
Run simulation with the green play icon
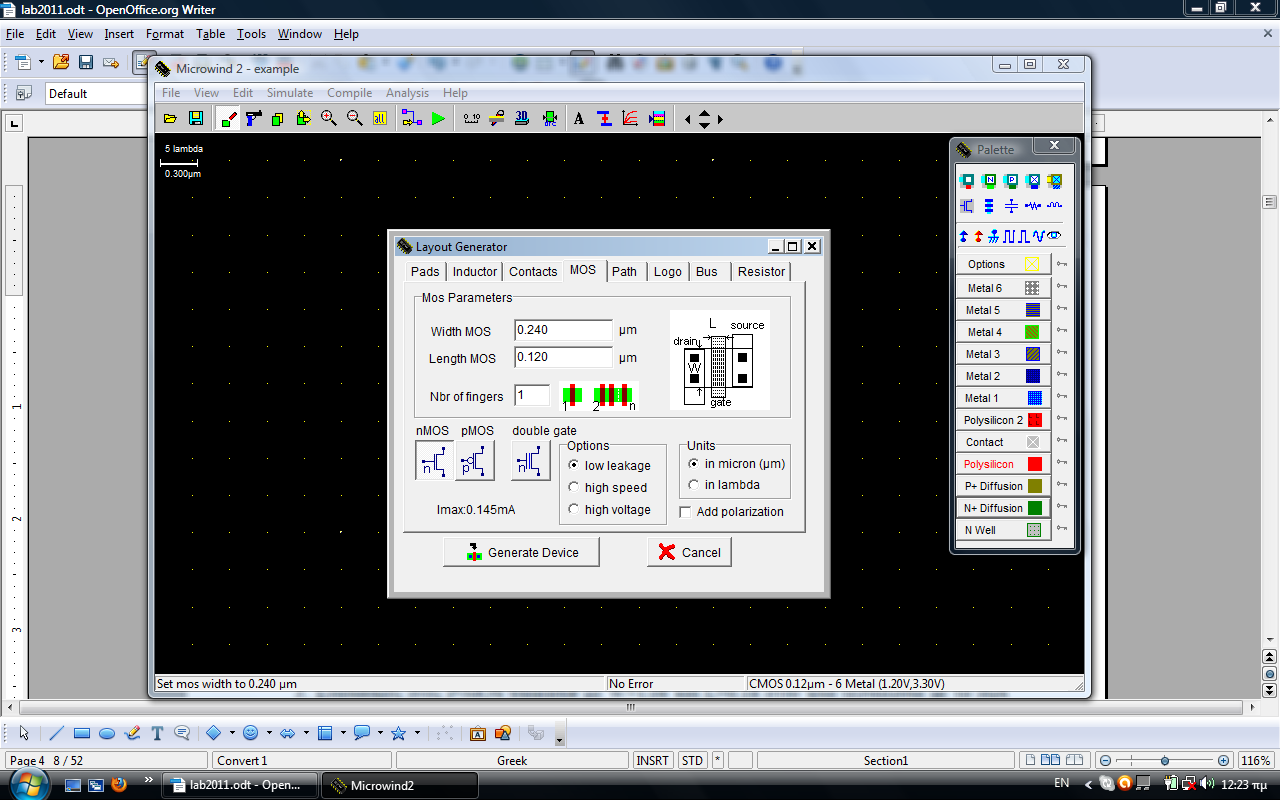pos(438,118)
